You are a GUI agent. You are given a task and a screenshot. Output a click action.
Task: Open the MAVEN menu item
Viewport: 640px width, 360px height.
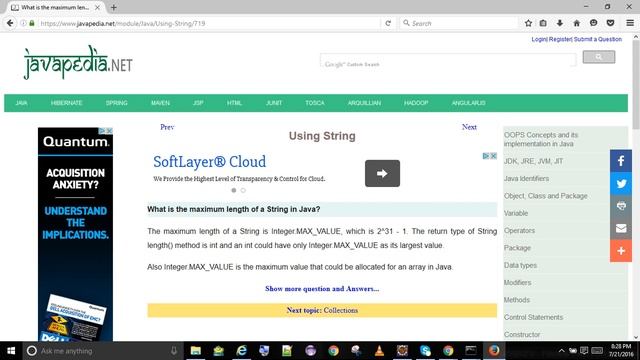point(160,103)
